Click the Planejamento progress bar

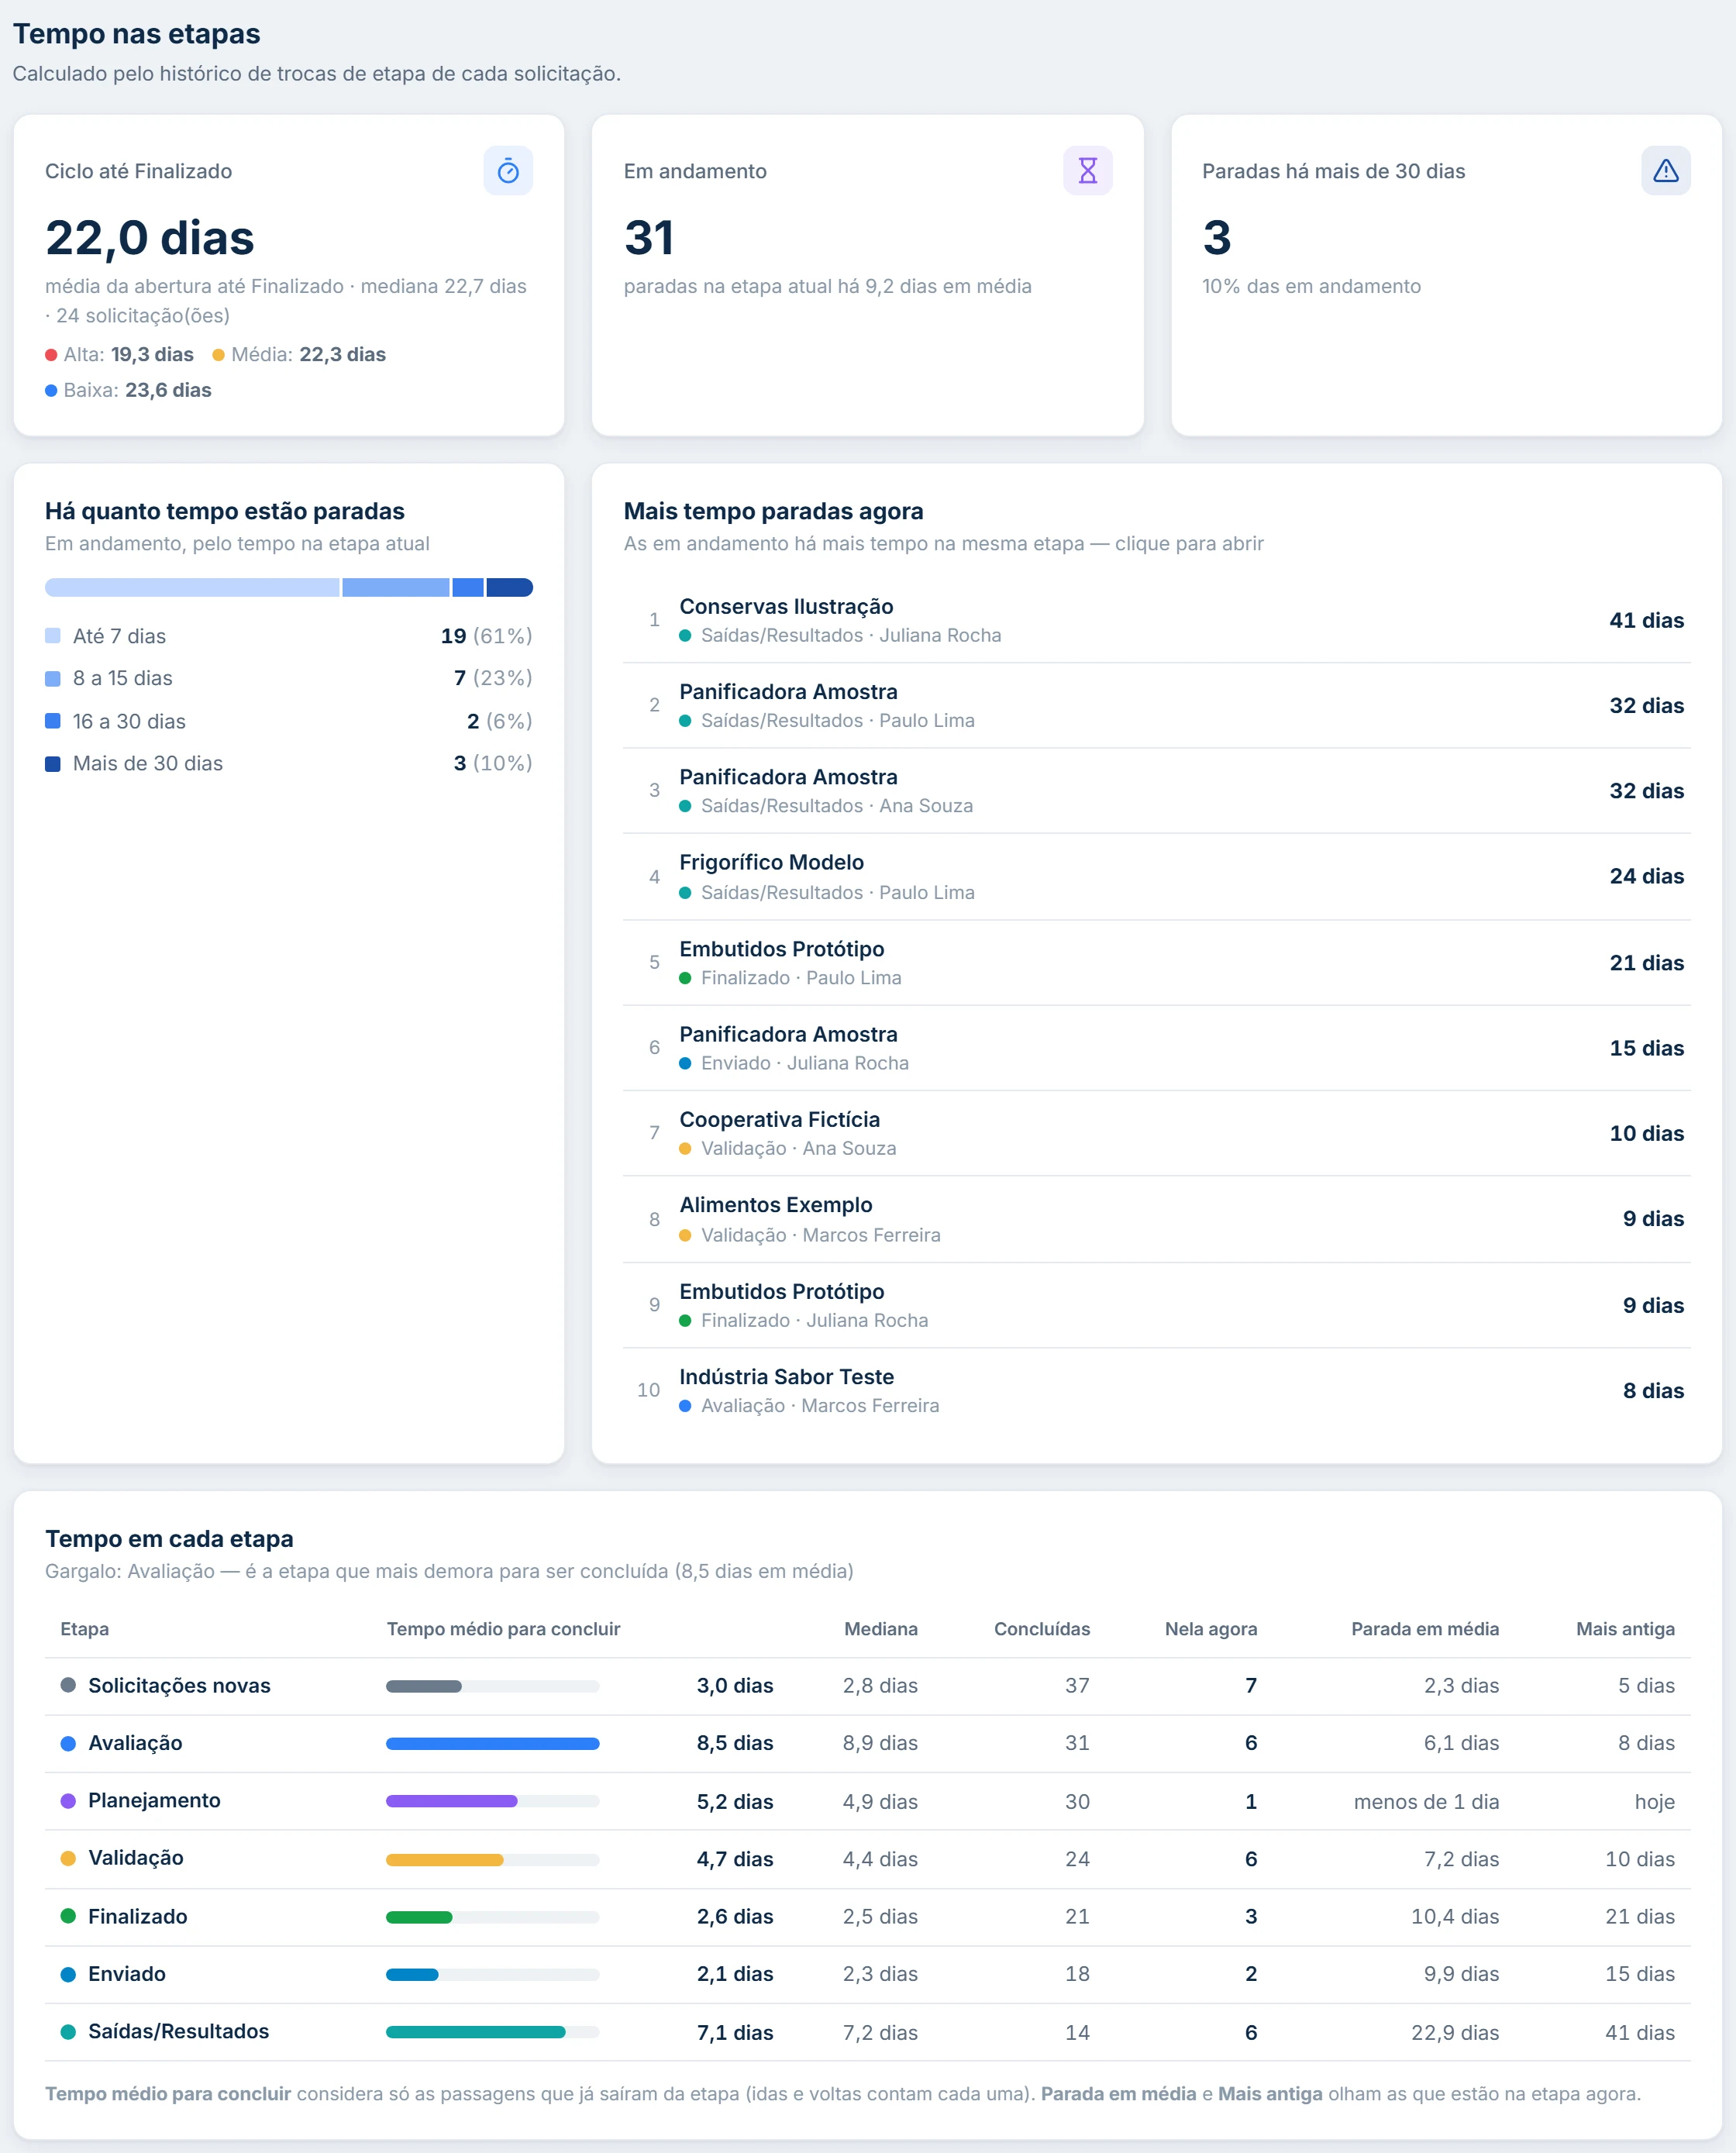(x=492, y=1800)
